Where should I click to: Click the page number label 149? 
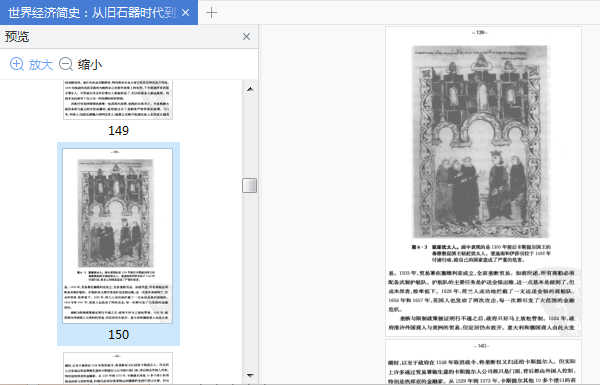(118, 131)
